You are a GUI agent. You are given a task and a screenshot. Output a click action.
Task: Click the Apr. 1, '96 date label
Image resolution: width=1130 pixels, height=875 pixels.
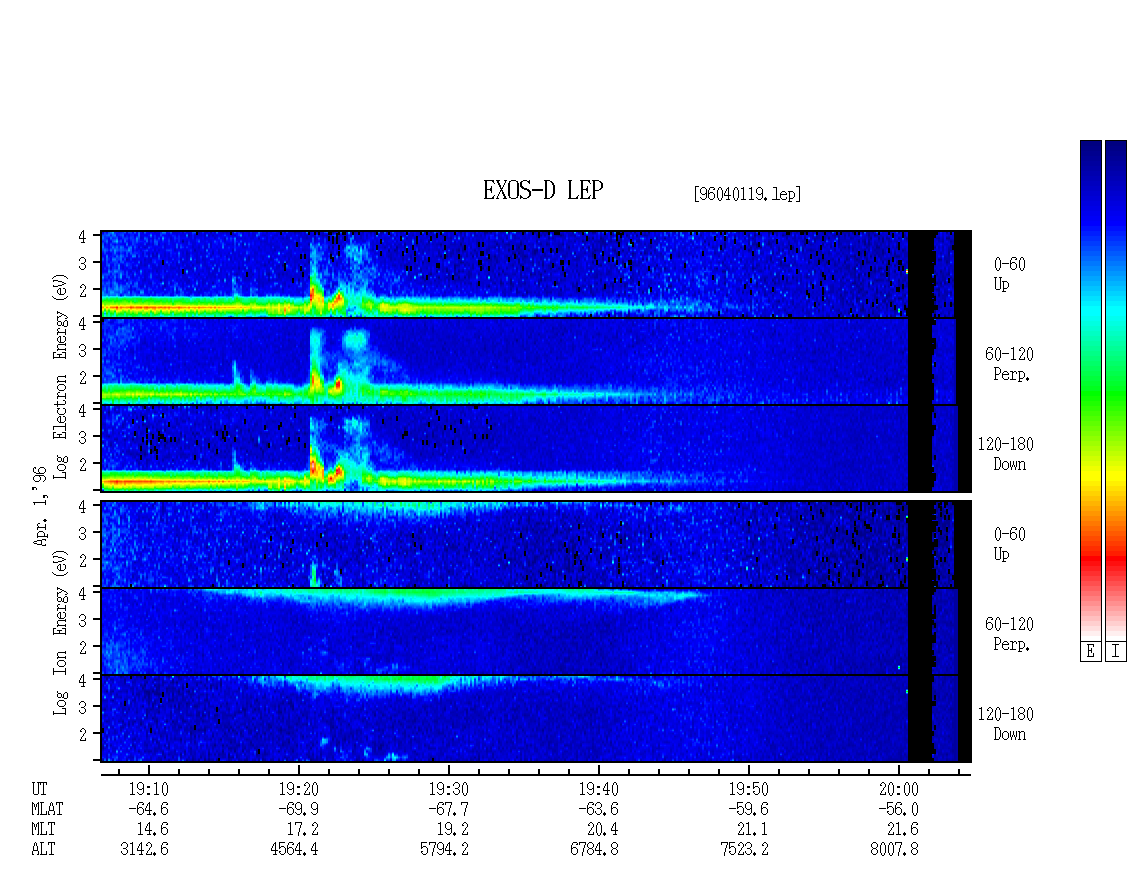point(41,506)
